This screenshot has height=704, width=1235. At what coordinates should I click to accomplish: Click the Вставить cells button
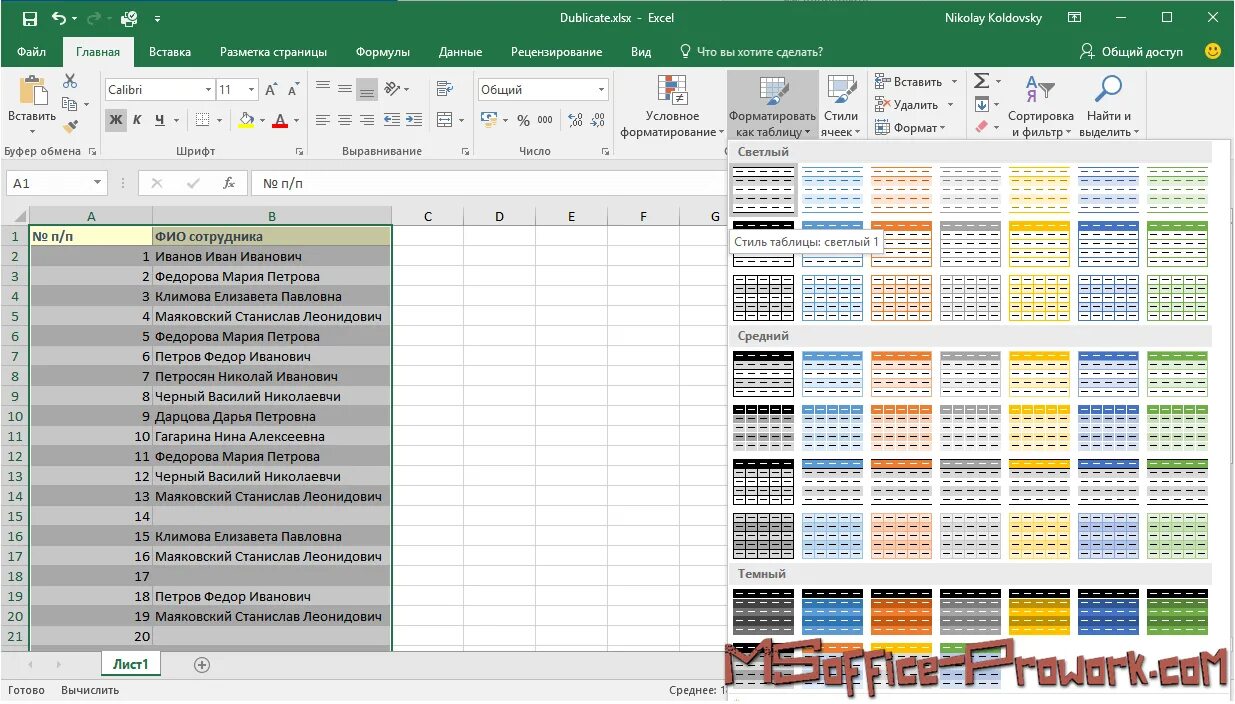(915, 82)
